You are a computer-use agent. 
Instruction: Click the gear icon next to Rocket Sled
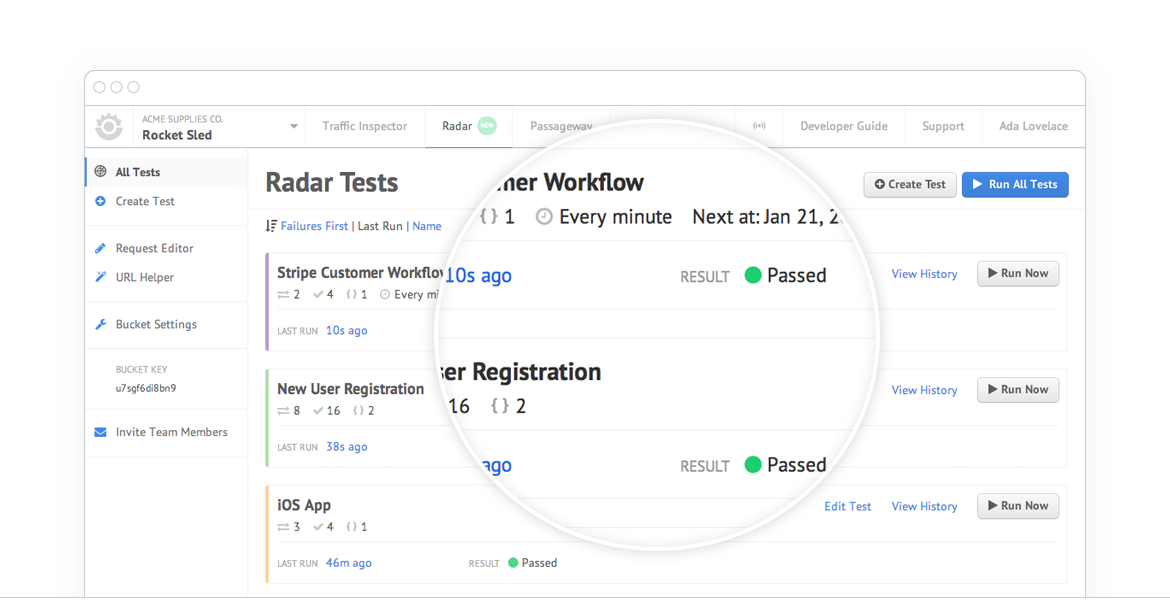[109, 126]
